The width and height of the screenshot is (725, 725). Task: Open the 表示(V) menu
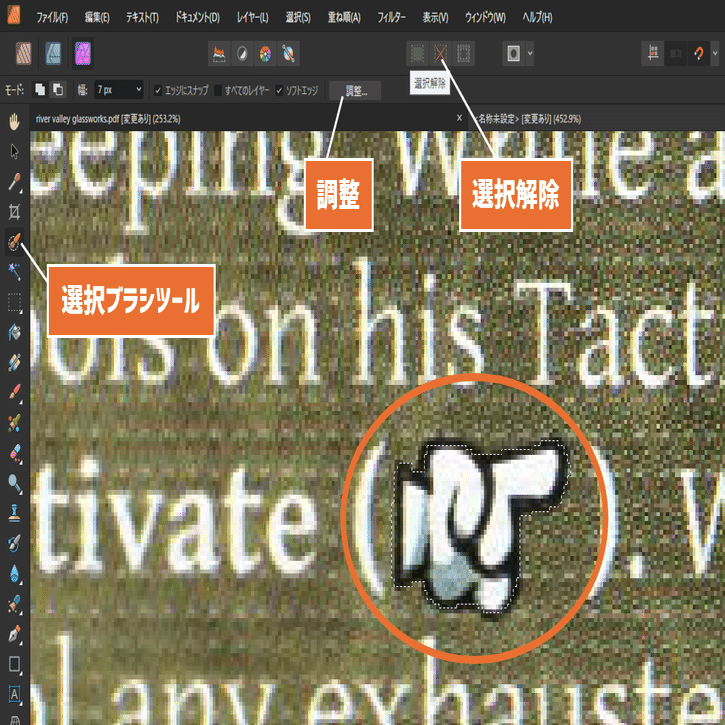[436, 18]
